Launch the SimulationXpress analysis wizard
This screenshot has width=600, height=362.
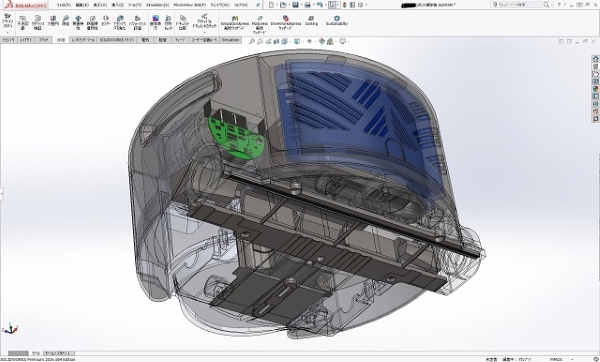tap(235, 23)
